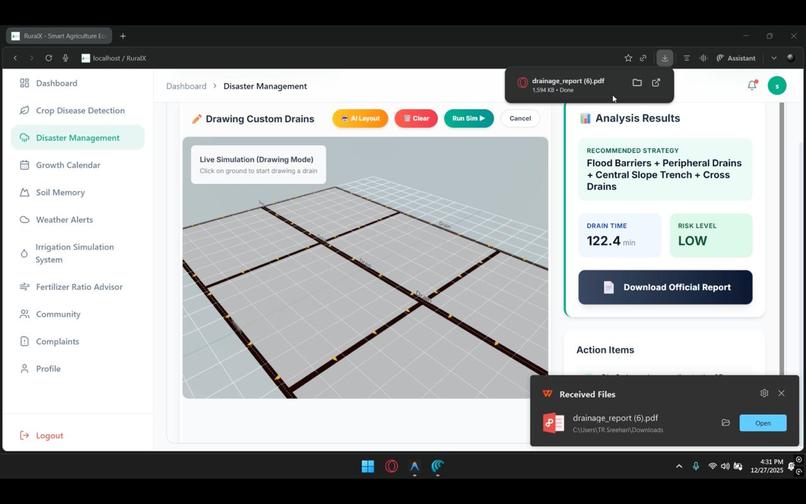
Task: Click browser profile circle icon
Action: [791, 58]
